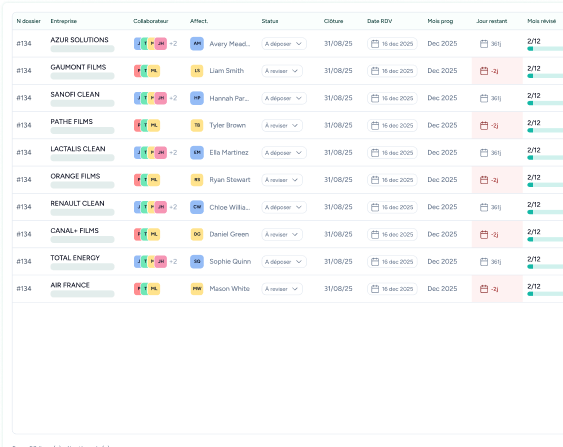Click RS avatar for Ryan Stewart
This screenshot has width=563, height=447.
click(197, 180)
